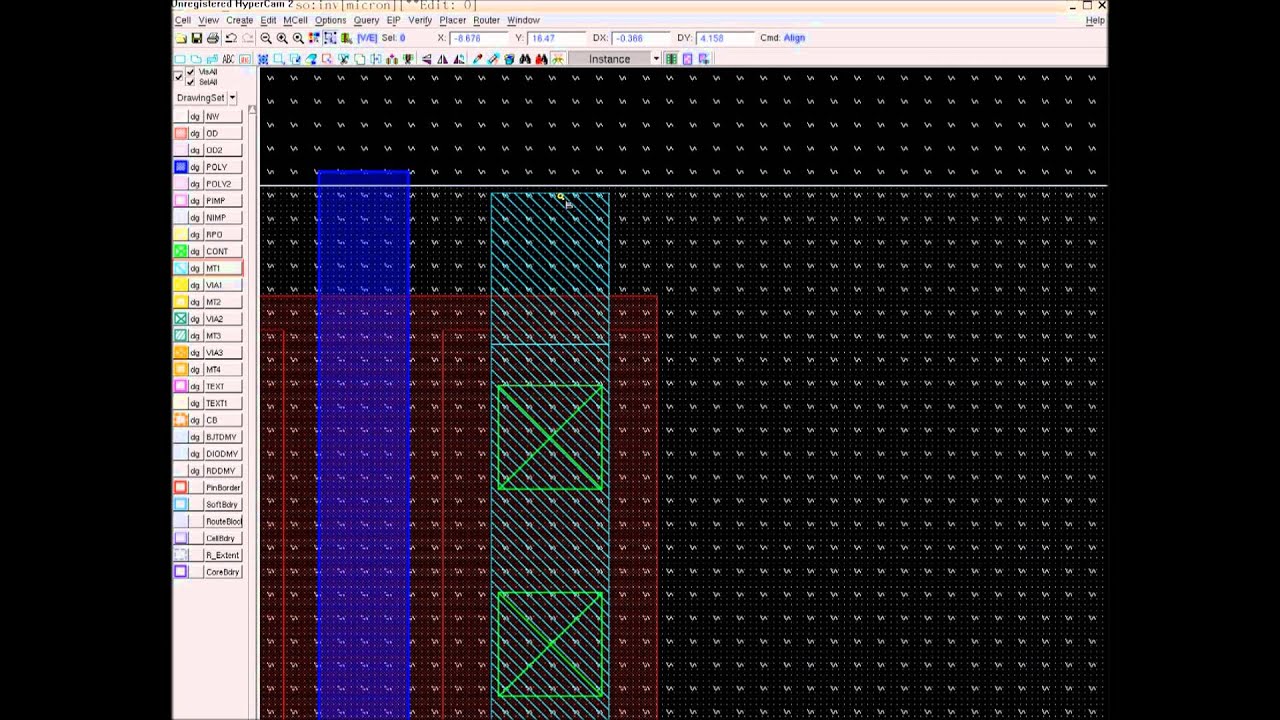Click the green grid icon after Instance
The height and width of the screenshot is (720, 1280).
(671, 59)
